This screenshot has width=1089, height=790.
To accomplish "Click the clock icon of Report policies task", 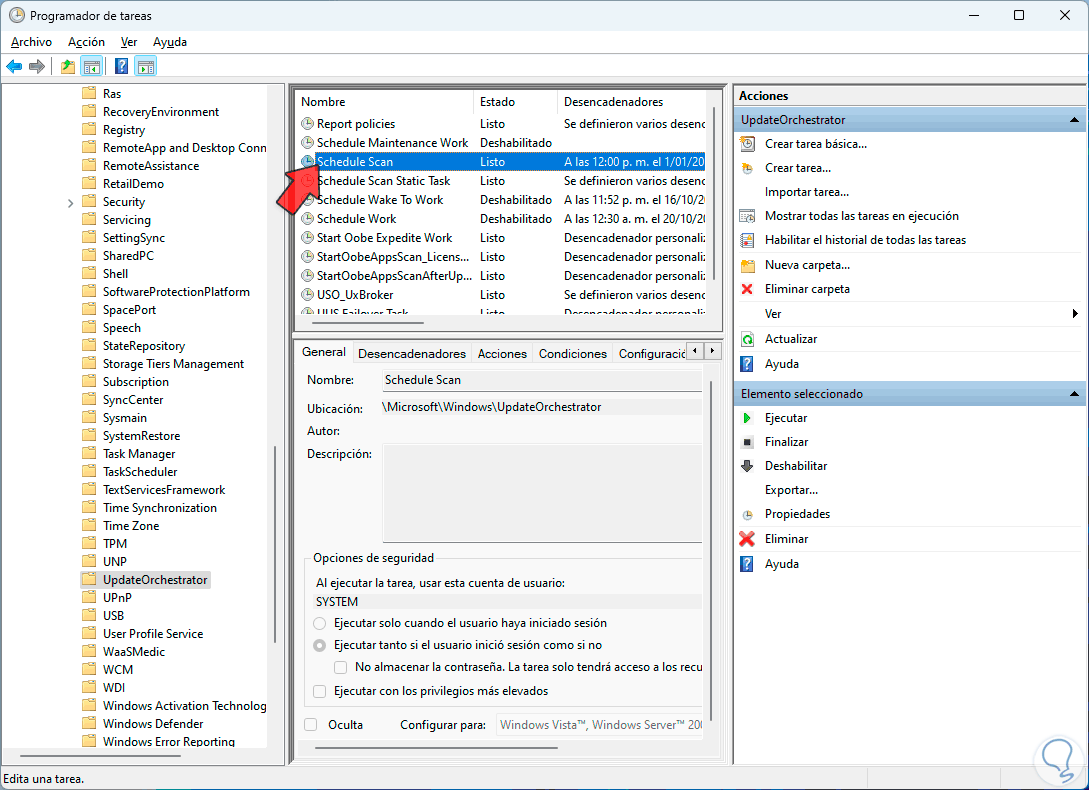I will 307,124.
